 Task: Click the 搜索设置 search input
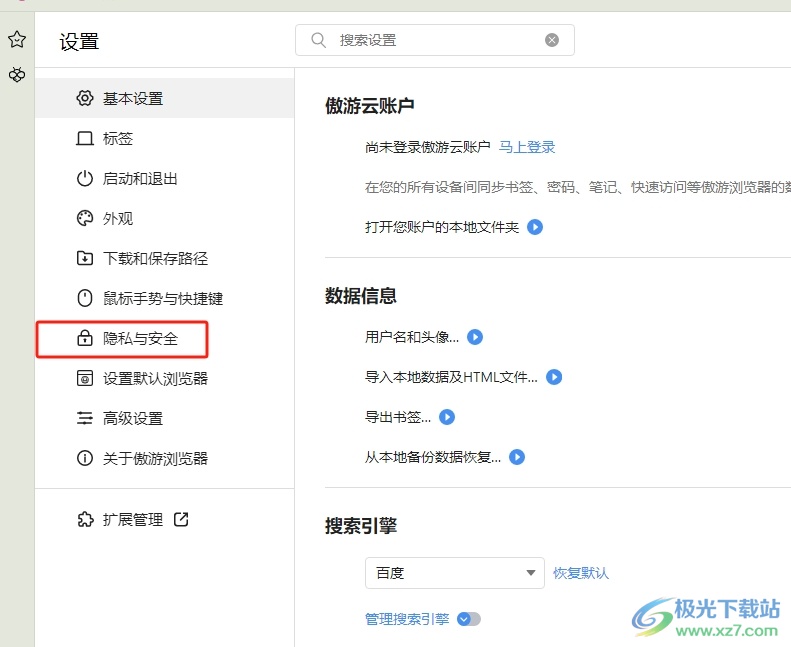pyautogui.click(x=434, y=40)
